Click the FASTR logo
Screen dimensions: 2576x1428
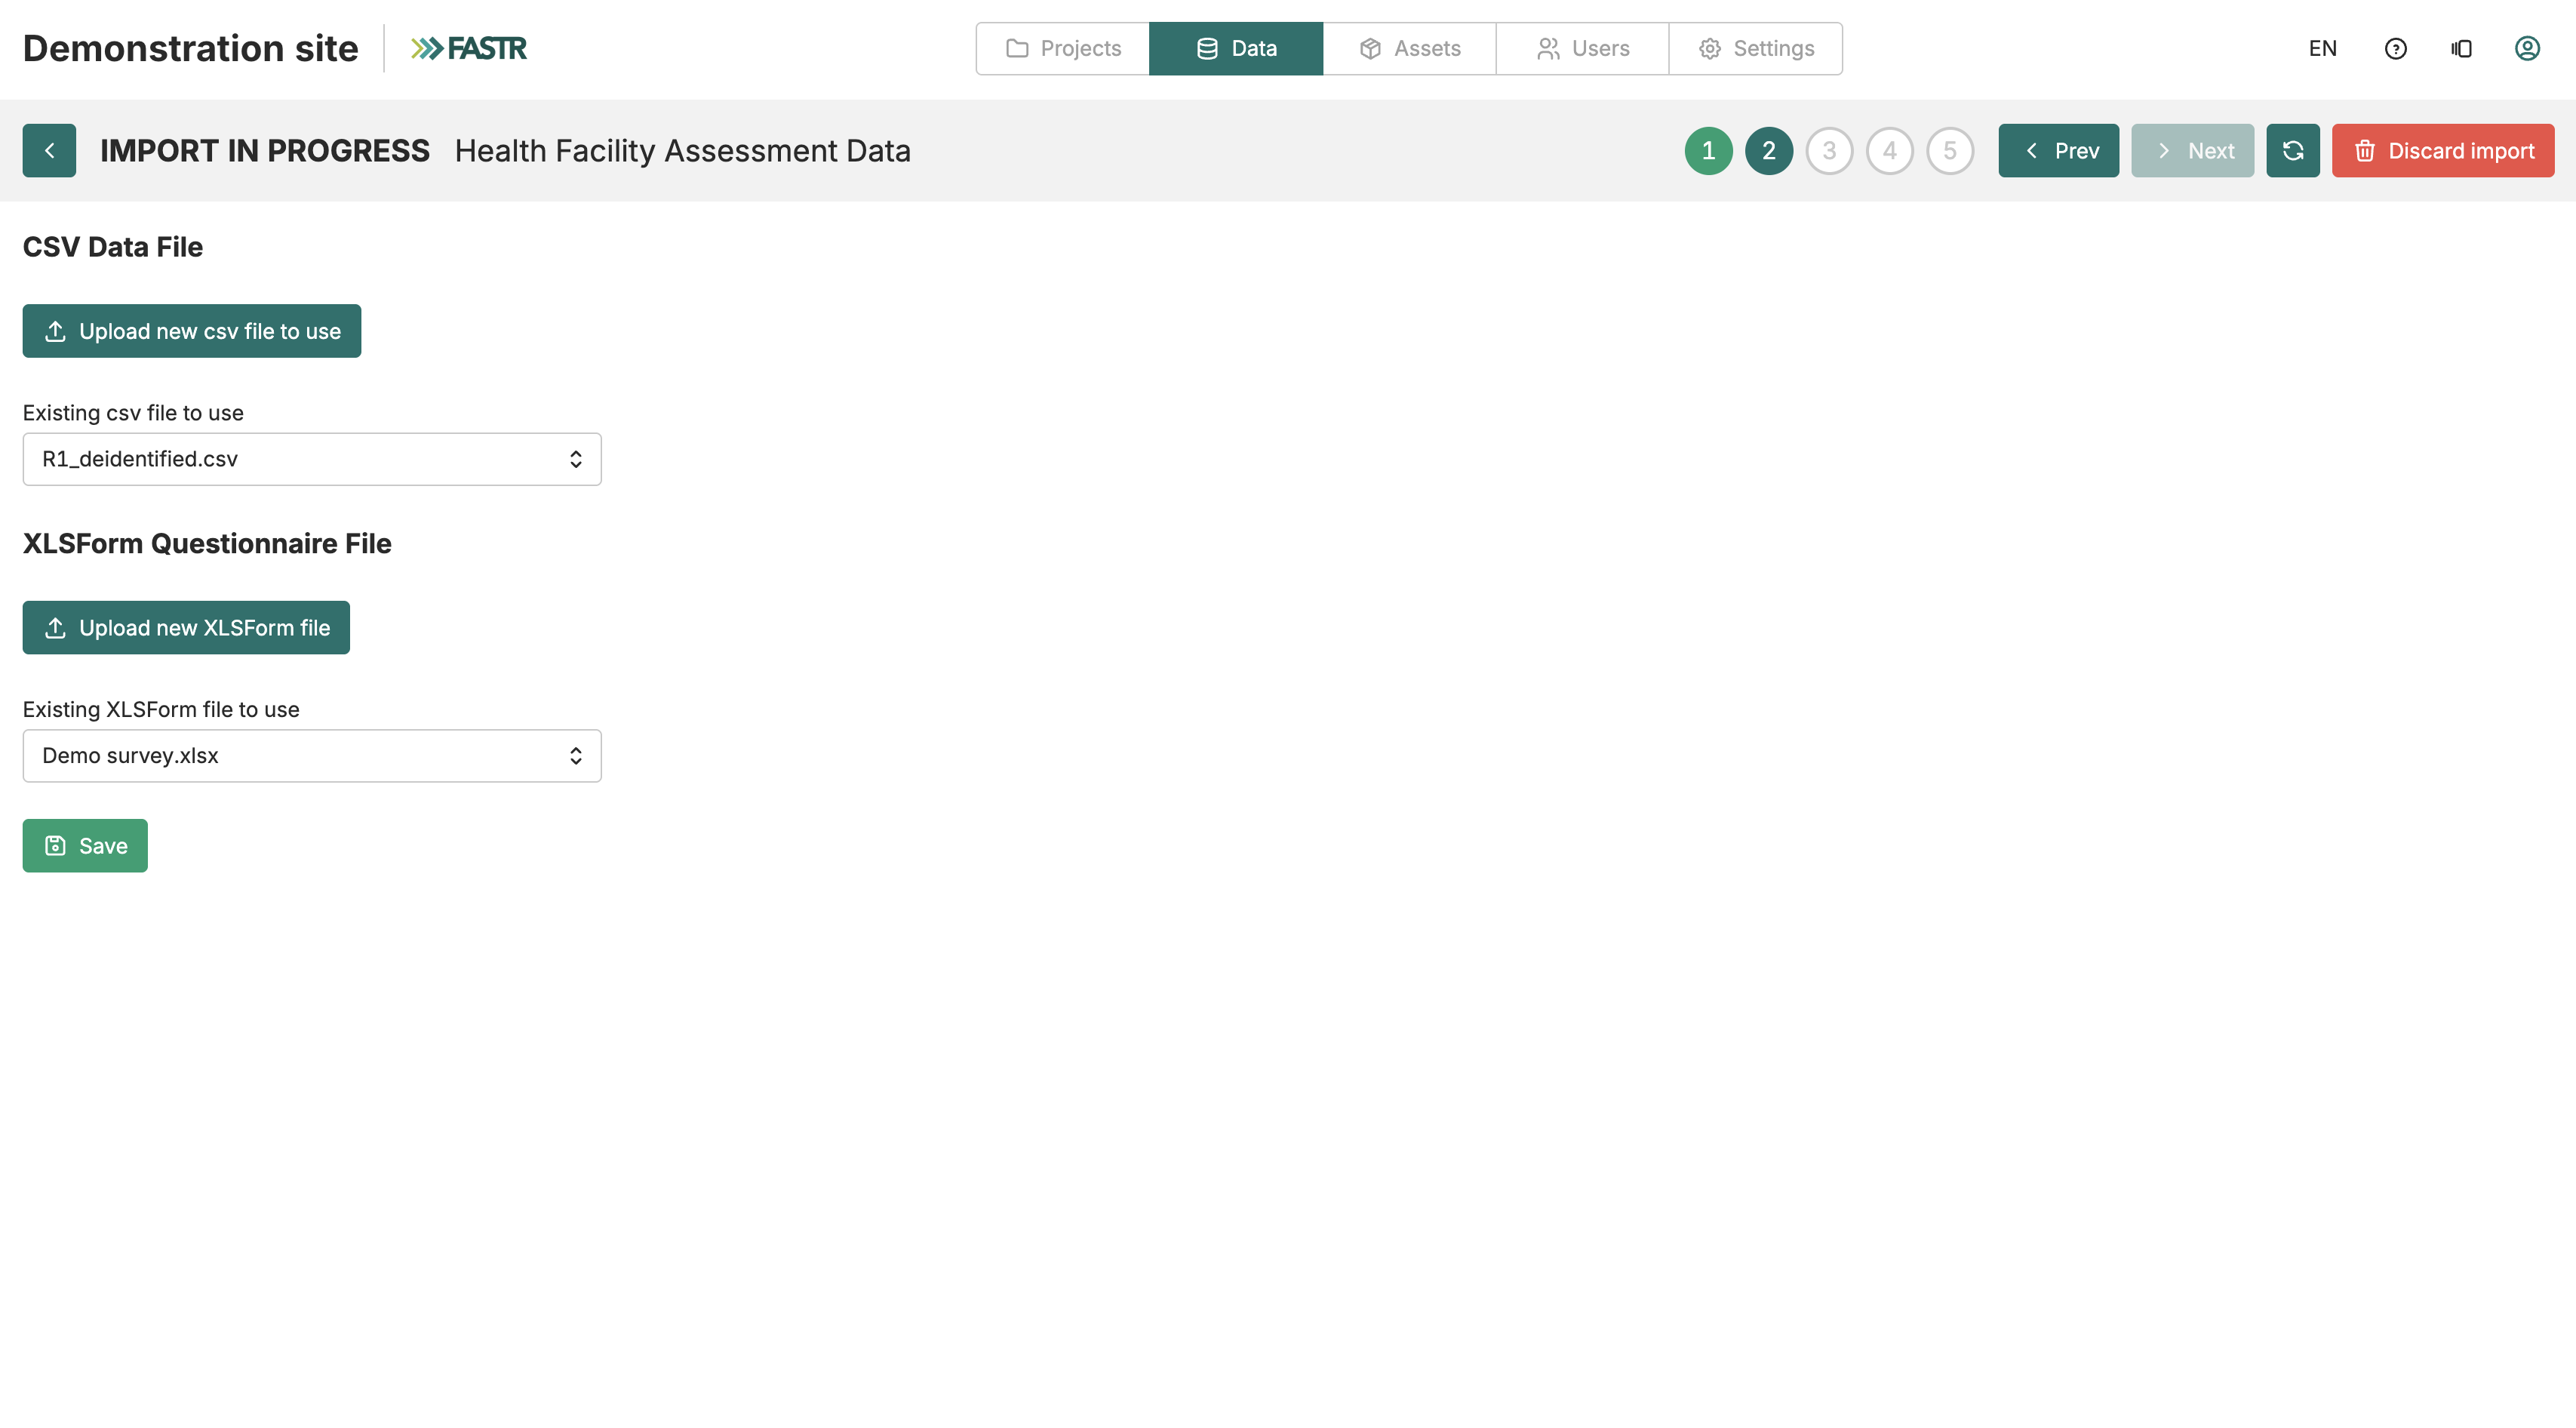[468, 48]
